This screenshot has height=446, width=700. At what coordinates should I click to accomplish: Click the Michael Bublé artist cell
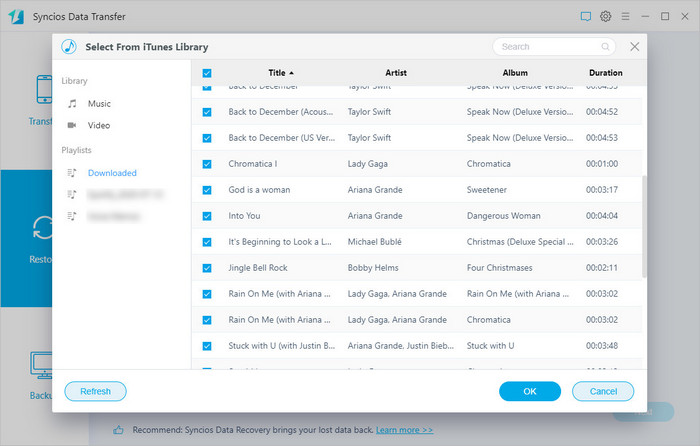coord(375,242)
